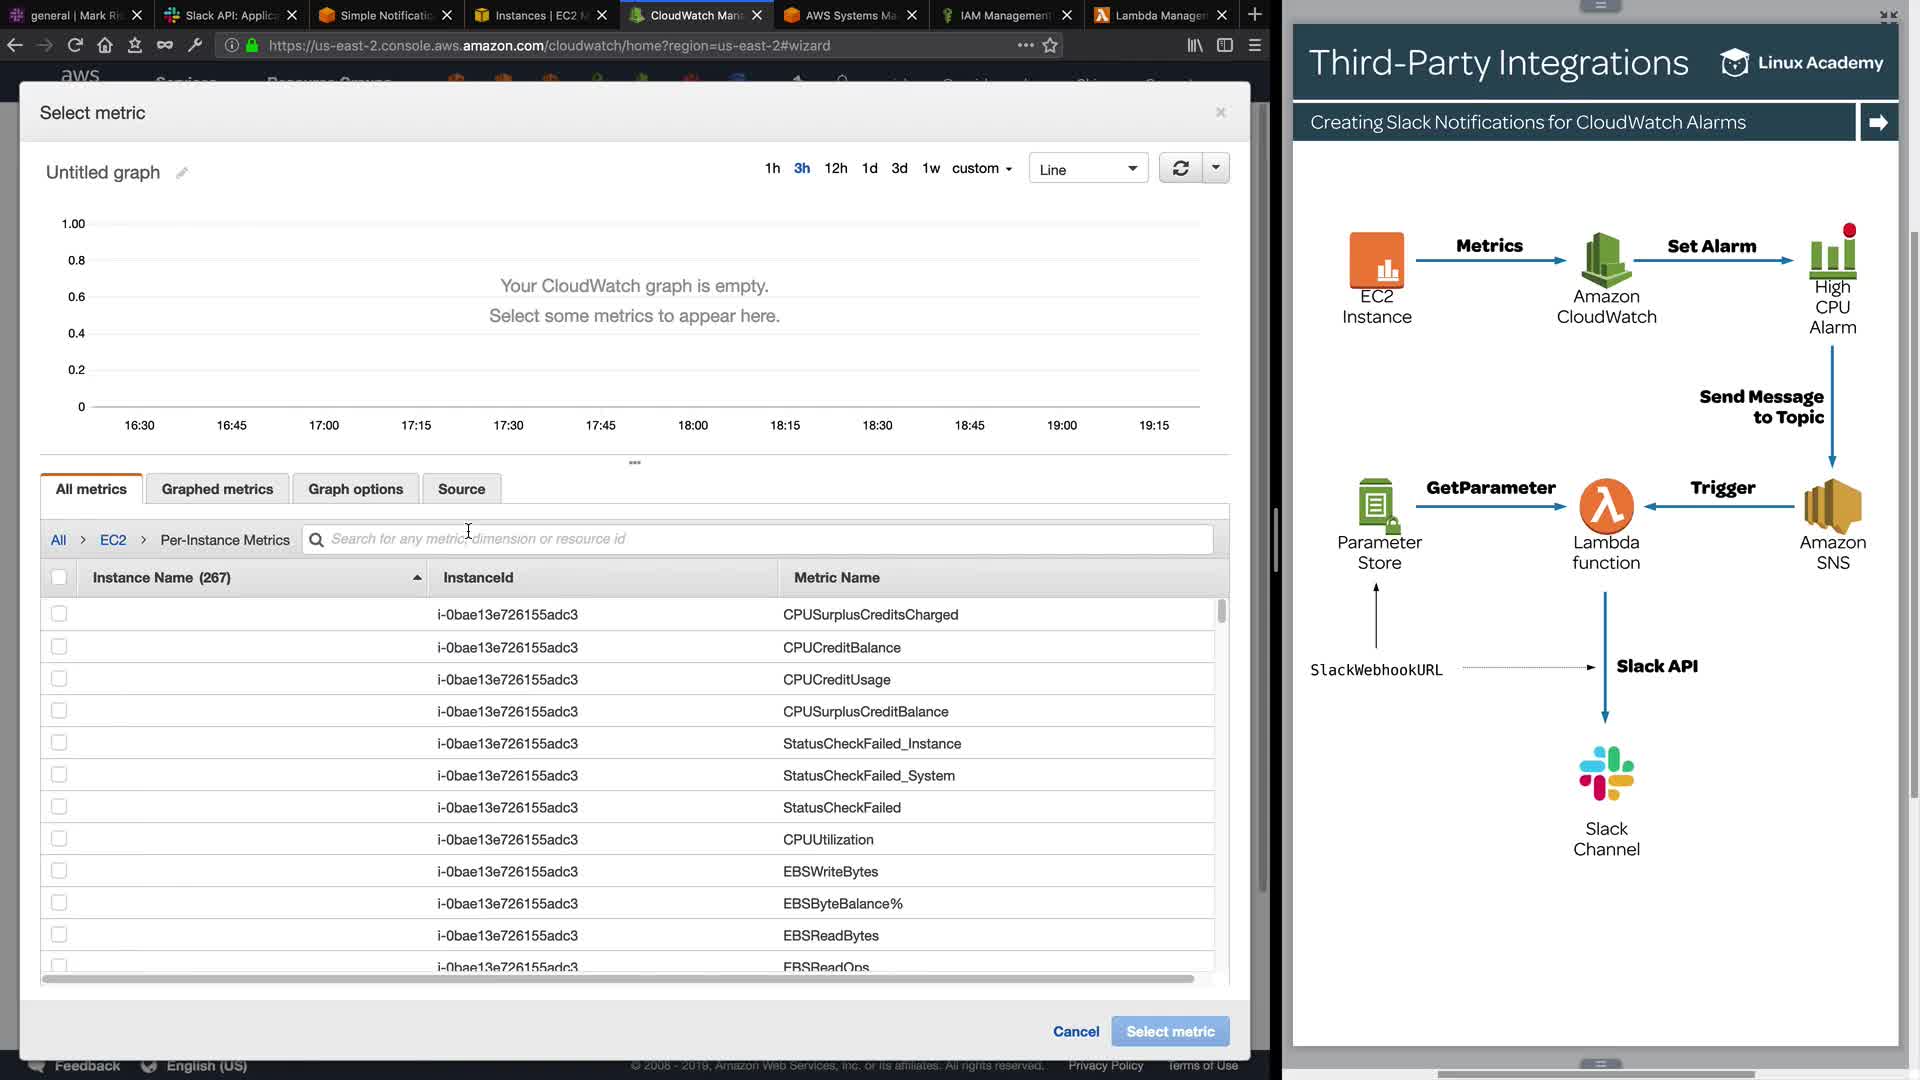
Task: Tick the CPUCreditBalance row checkbox
Action: [x=59, y=647]
